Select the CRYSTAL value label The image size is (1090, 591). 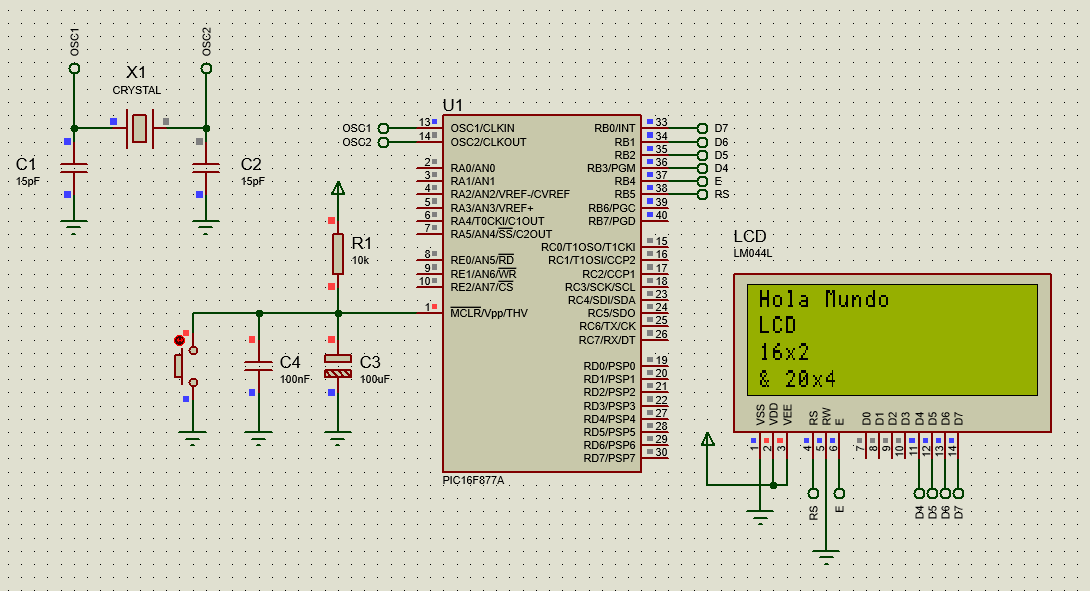tap(137, 90)
